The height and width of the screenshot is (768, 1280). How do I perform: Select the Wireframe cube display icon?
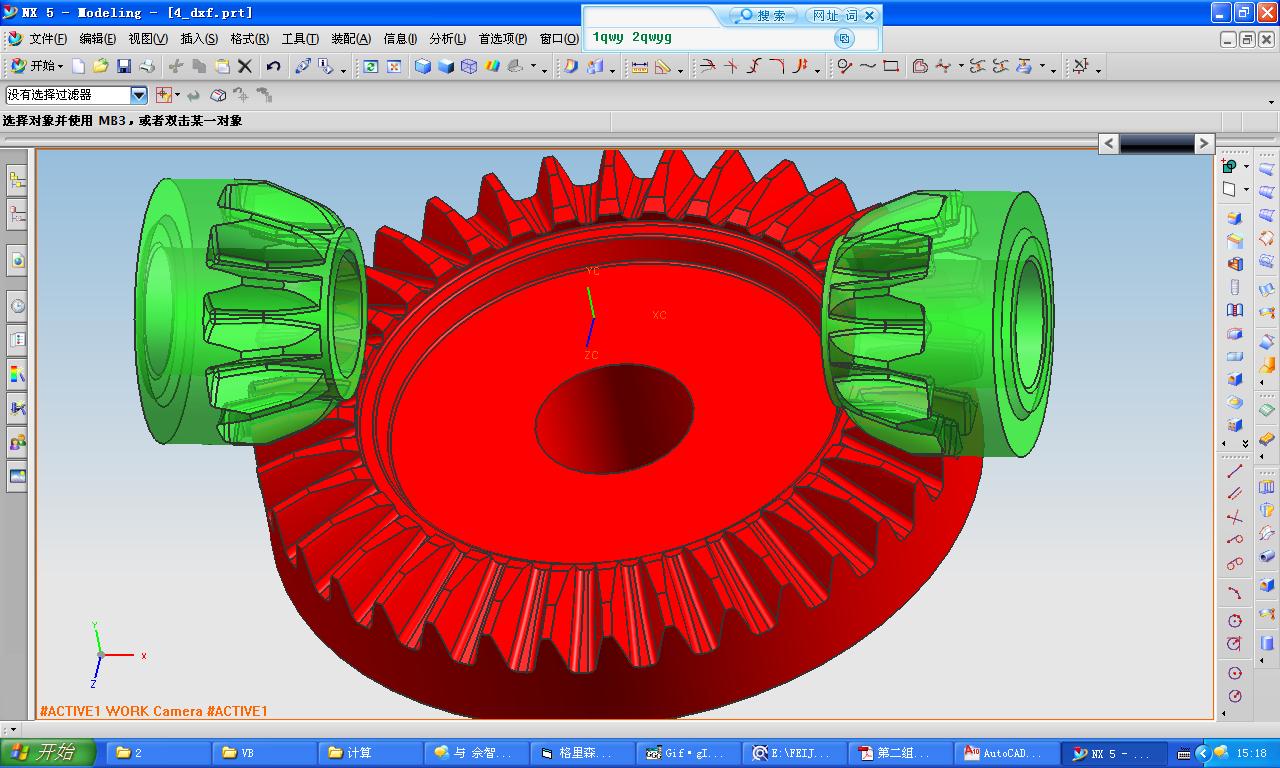pos(469,66)
